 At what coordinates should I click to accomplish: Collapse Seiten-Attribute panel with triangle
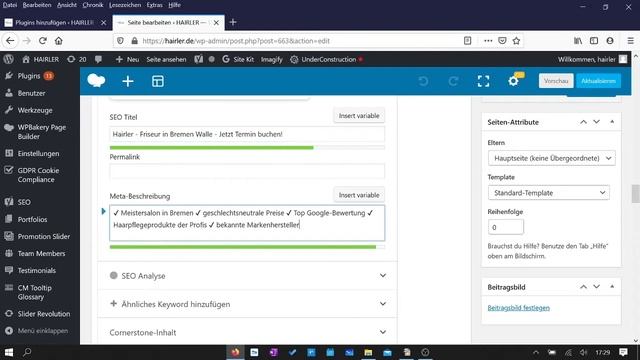pyautogui.click(x=612, y=122)
